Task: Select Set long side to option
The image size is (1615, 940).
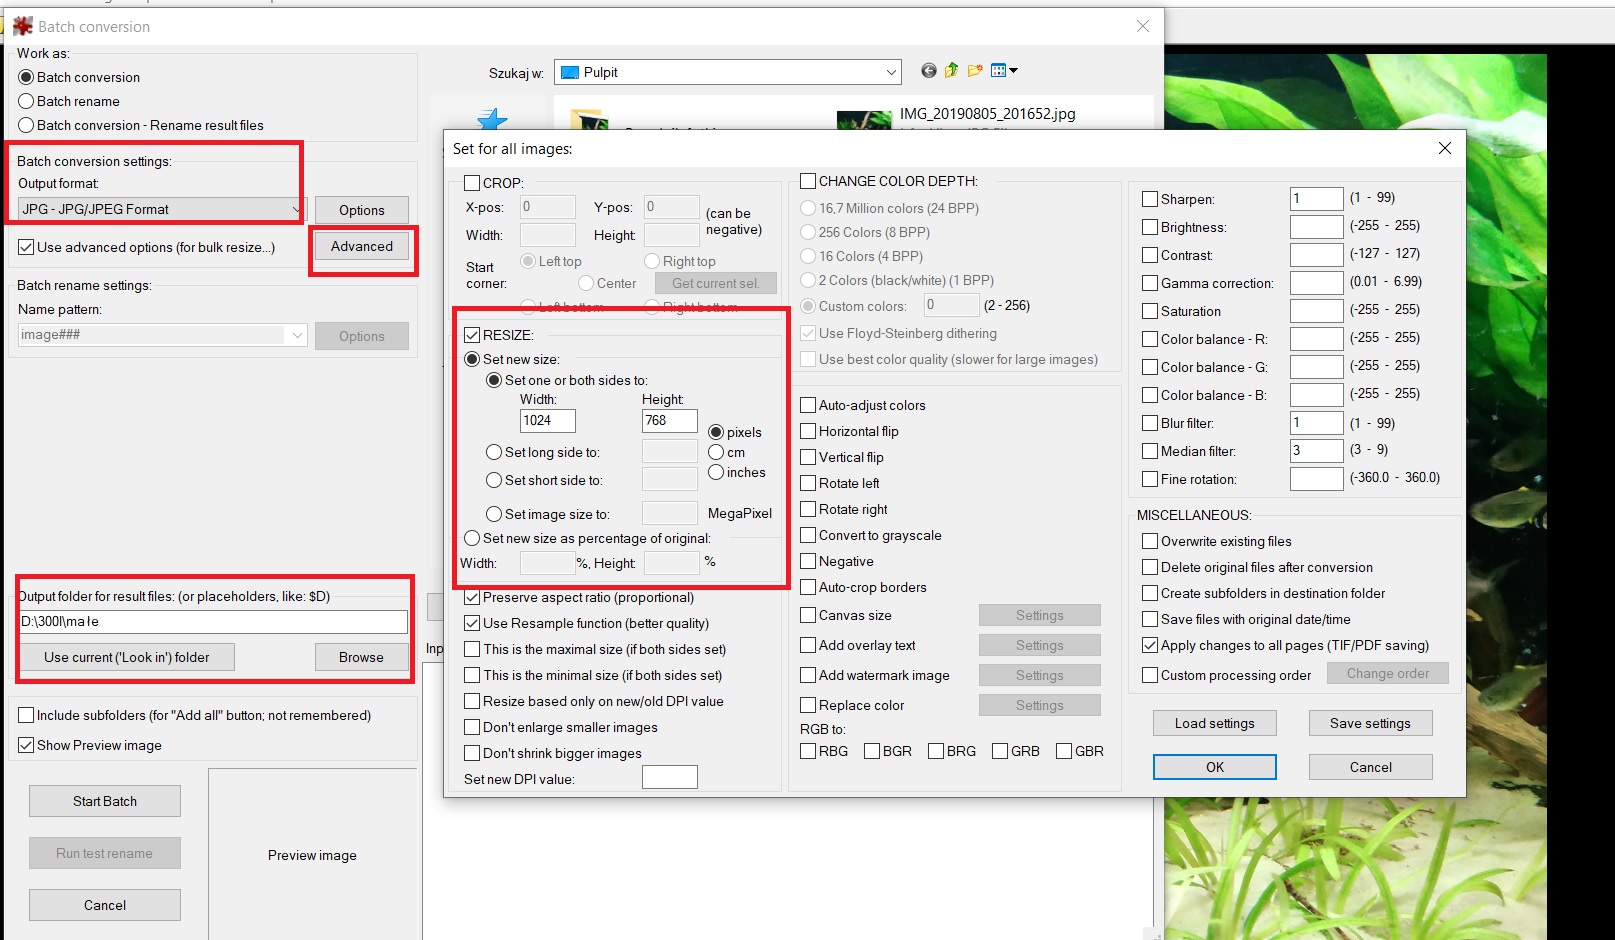Action: (x=494, y=453)
